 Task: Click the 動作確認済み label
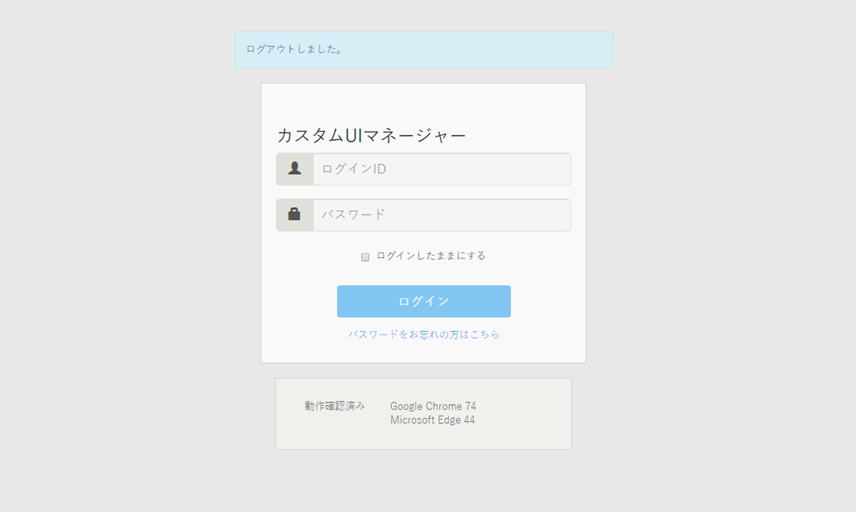click(x=335, y=406)
